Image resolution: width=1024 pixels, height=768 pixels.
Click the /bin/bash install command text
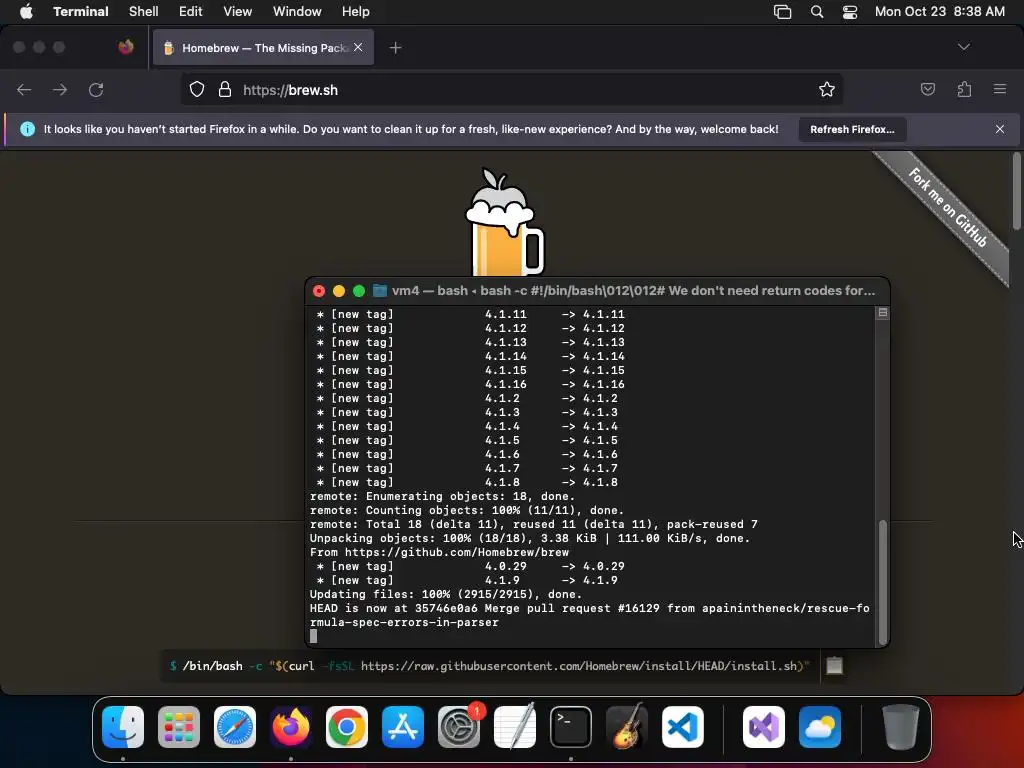[489, 666]
